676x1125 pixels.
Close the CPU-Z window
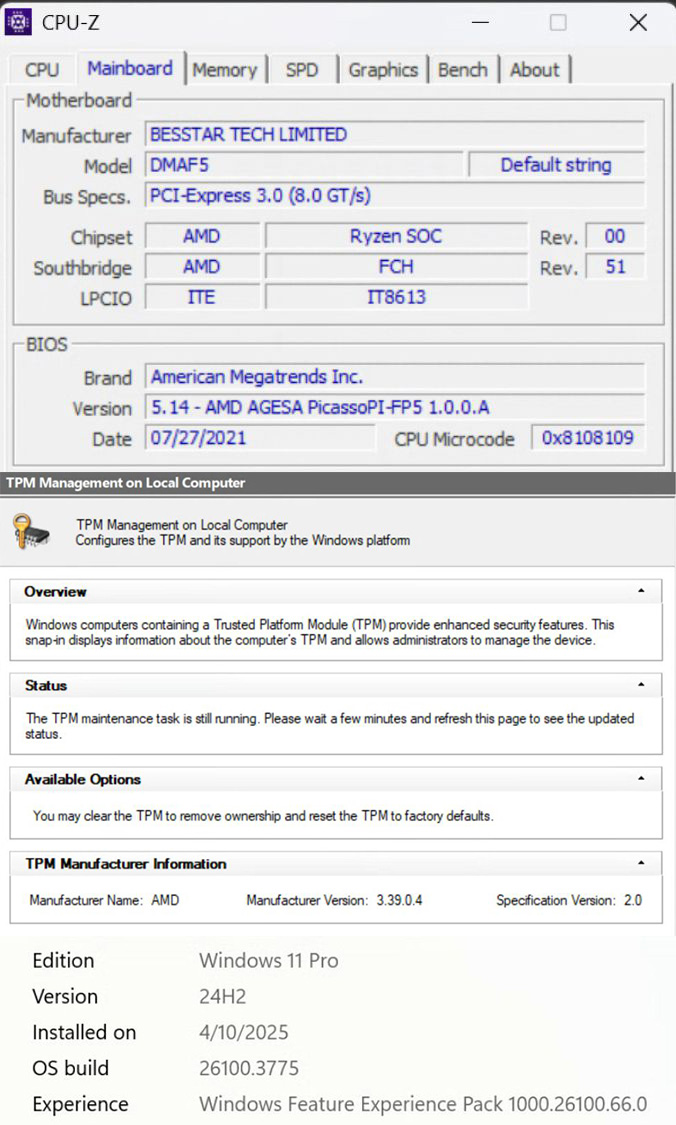pos(638,22)
